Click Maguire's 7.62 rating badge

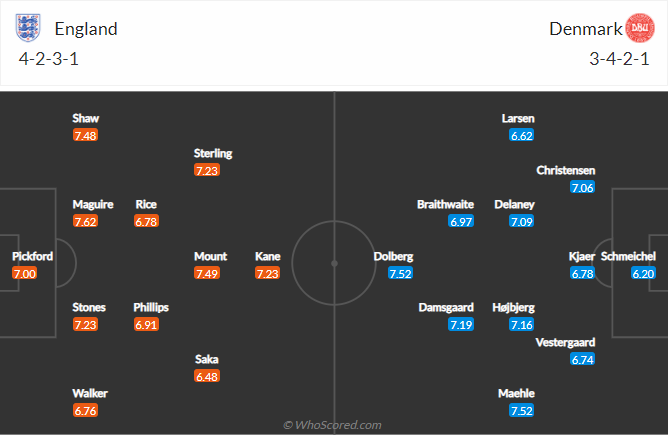coord(86,222)
